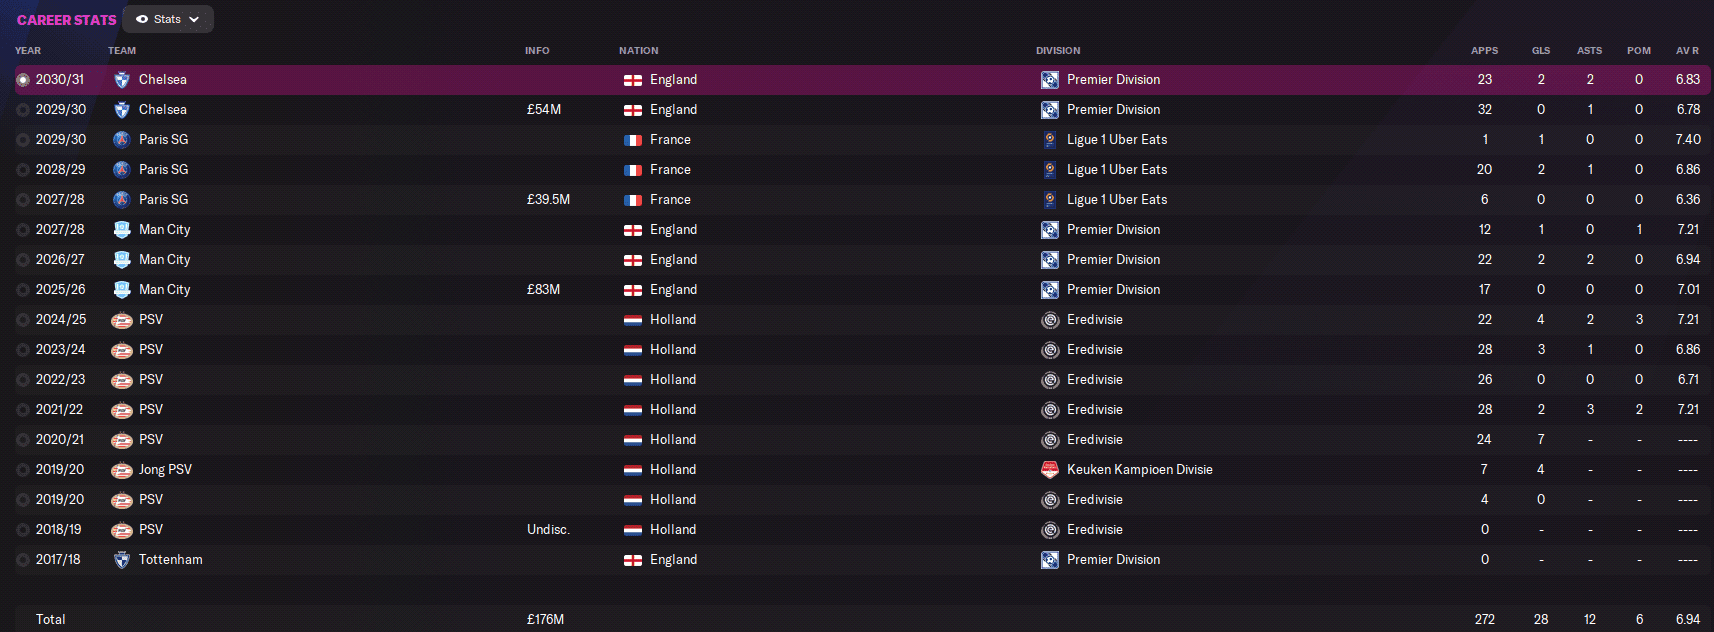Open Premier Division link in 2029/30 Chelsea row
Image resolution: width=1714 pixels, height=632 pixels.
click(x=1113, y=110)
